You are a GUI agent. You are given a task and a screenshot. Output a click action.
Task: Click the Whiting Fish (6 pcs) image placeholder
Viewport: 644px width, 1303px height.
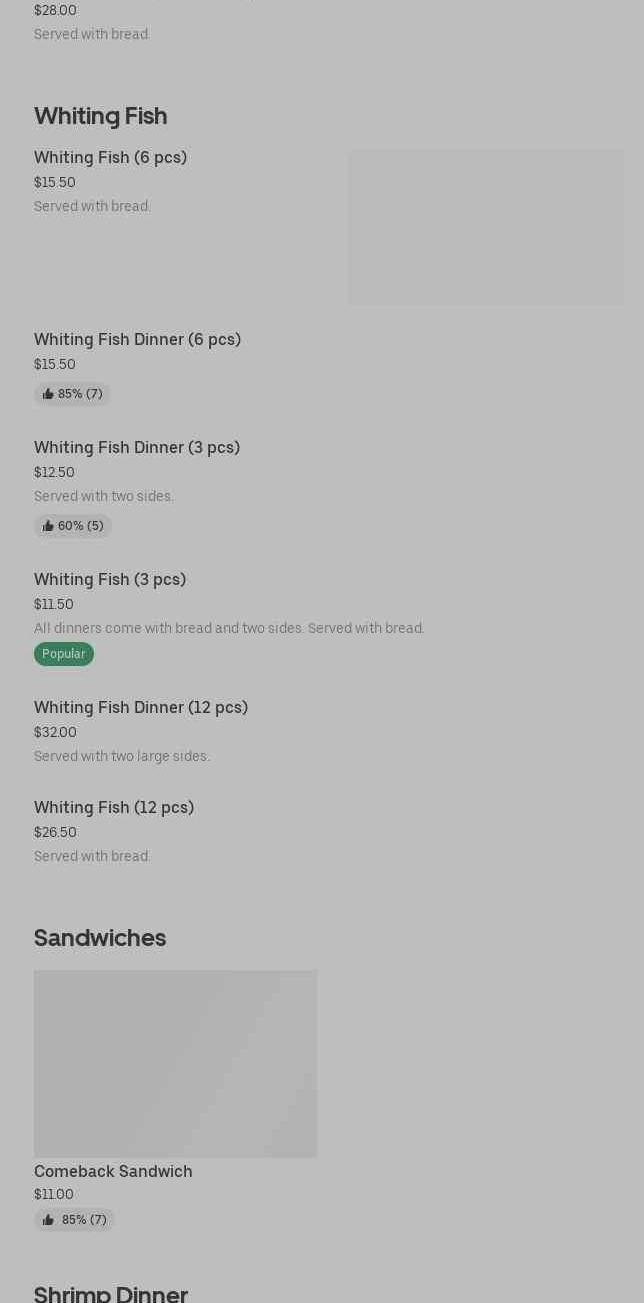click(485, 227)
